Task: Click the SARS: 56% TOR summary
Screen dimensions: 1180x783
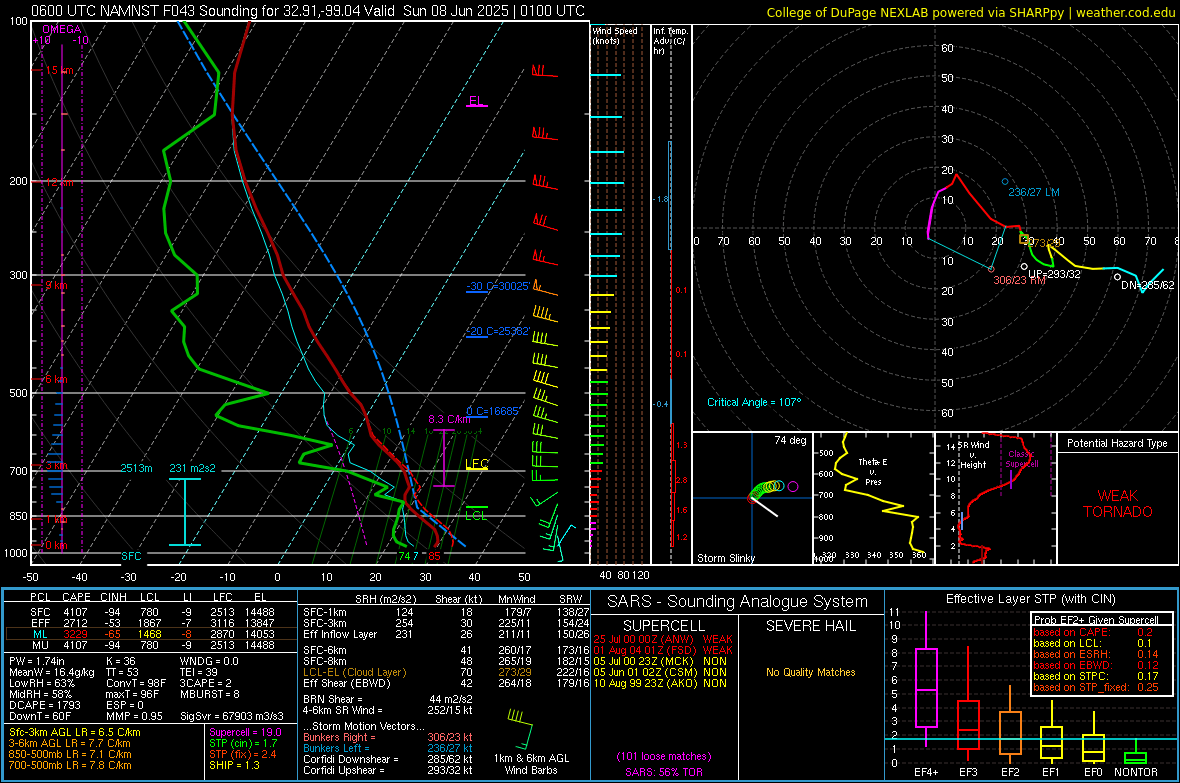Action: coord(664,772)
